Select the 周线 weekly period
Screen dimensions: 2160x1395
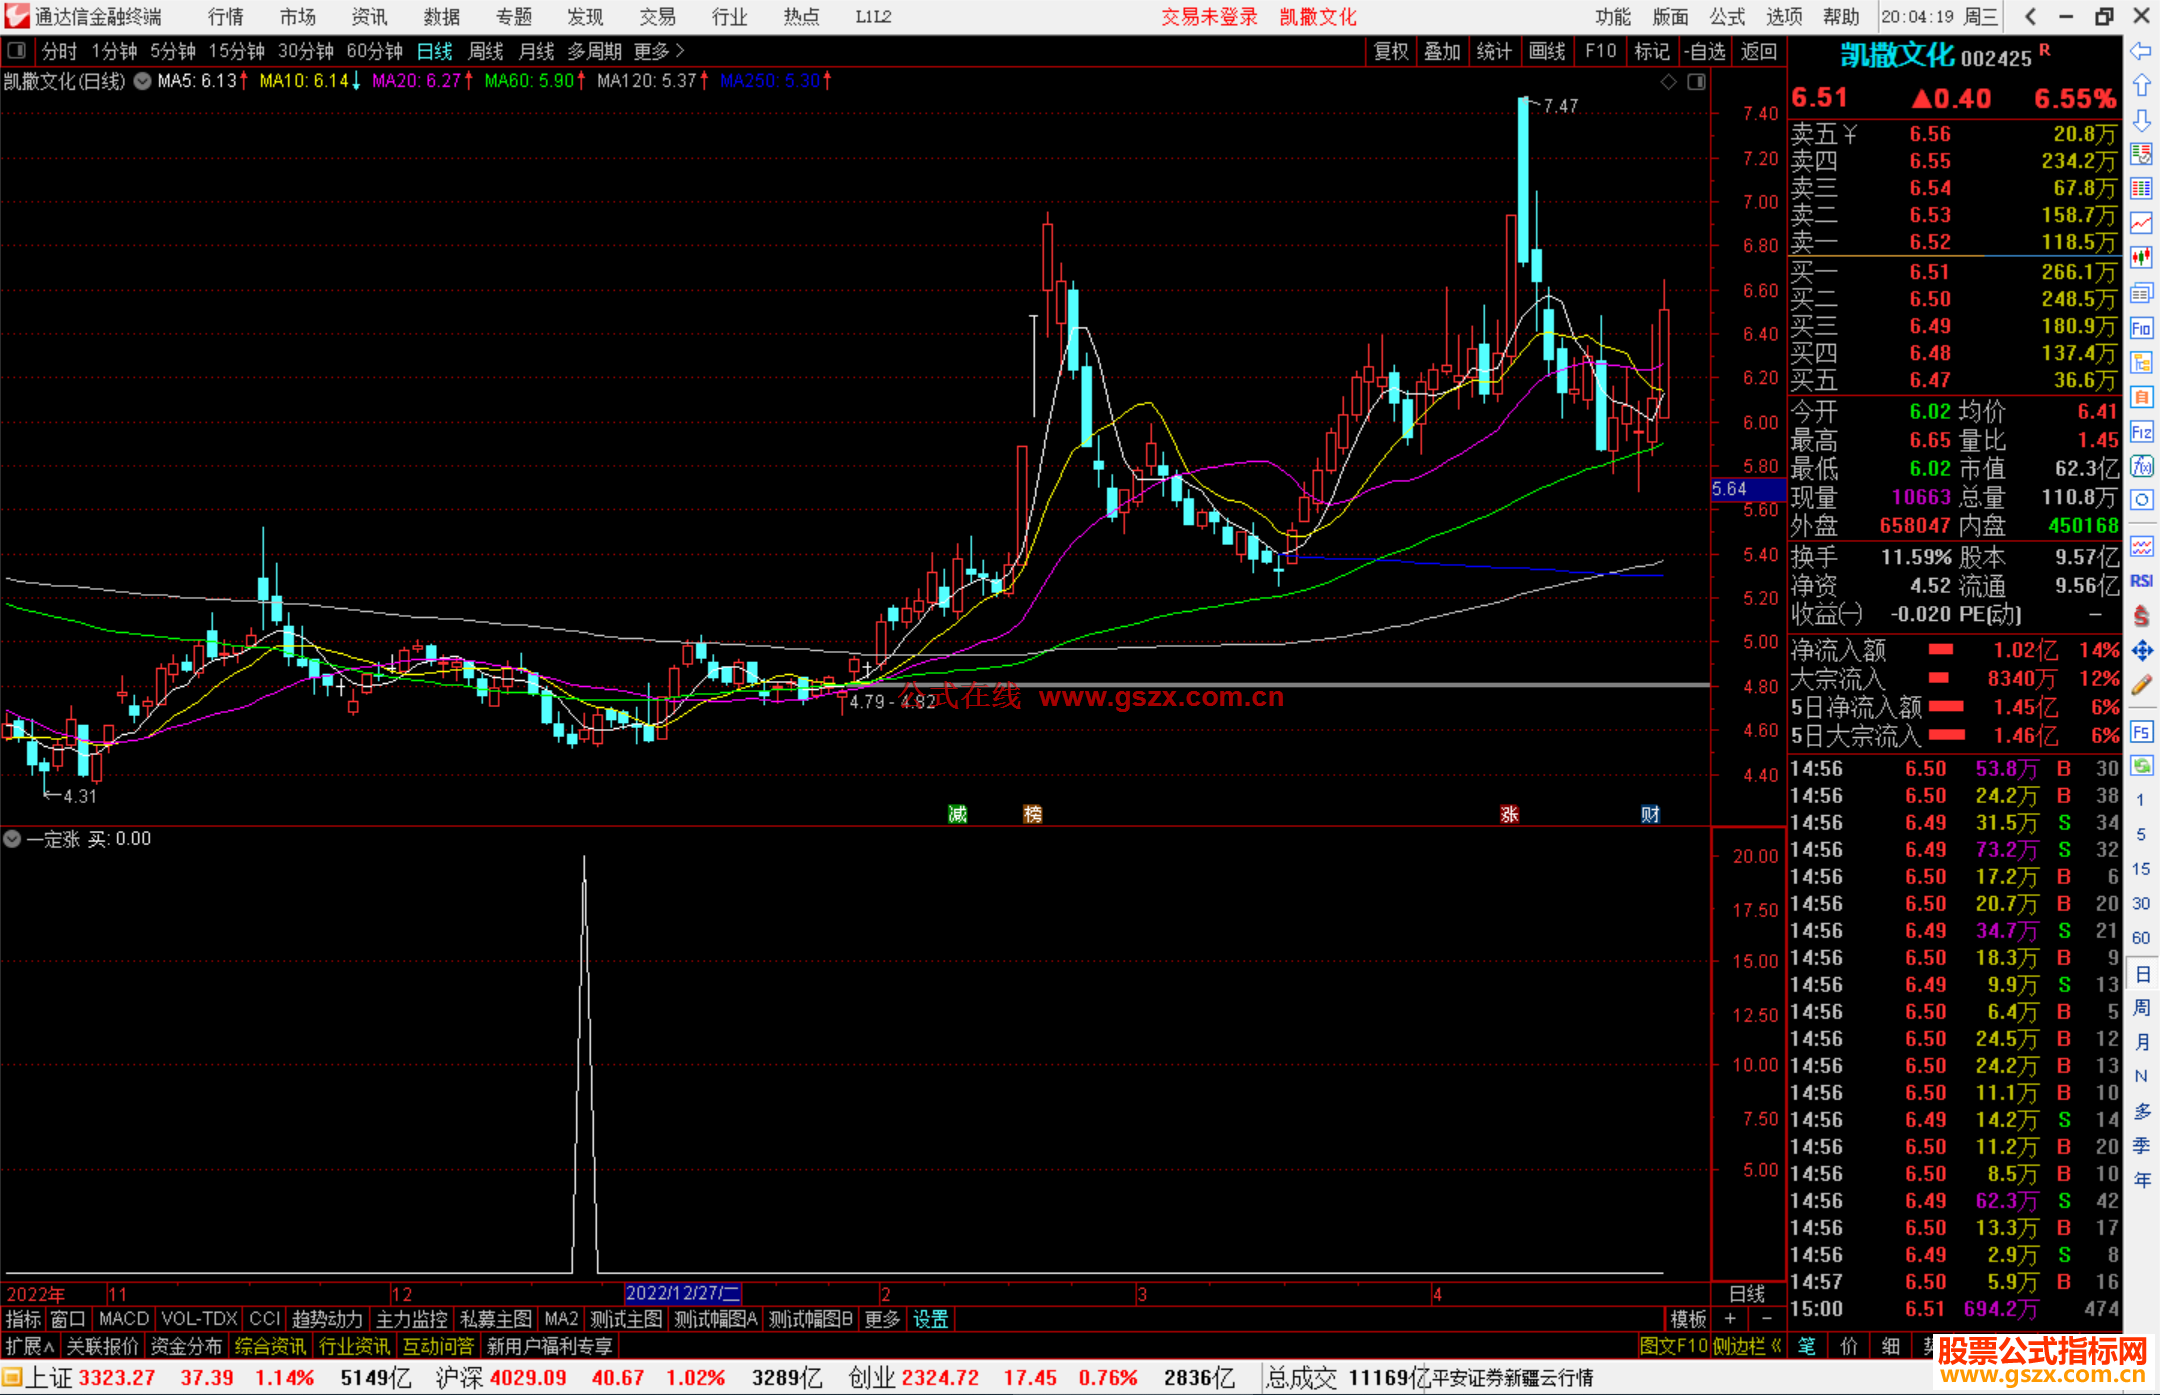(x=486, y=51)
